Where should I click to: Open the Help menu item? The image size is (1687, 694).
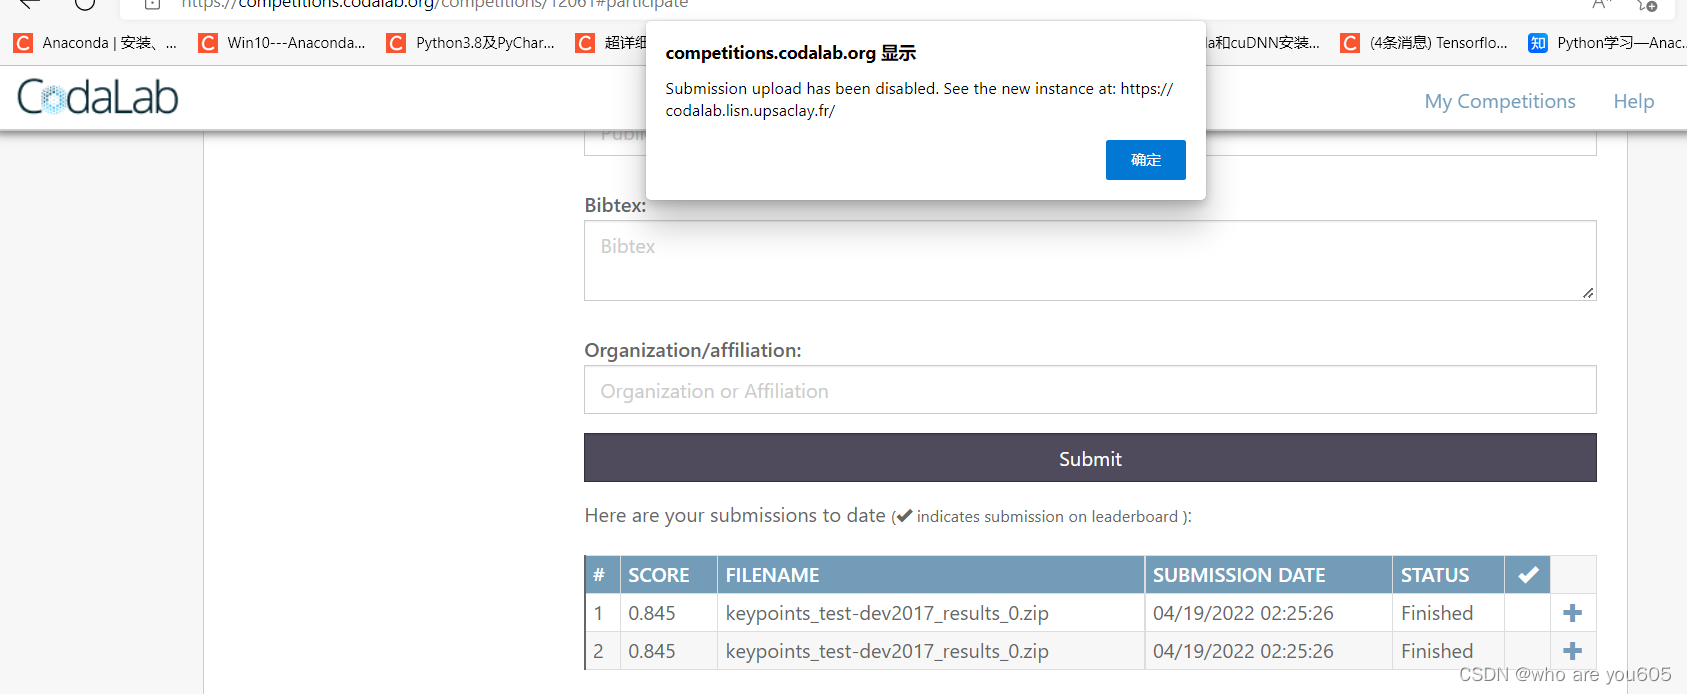click(1633, 101)
